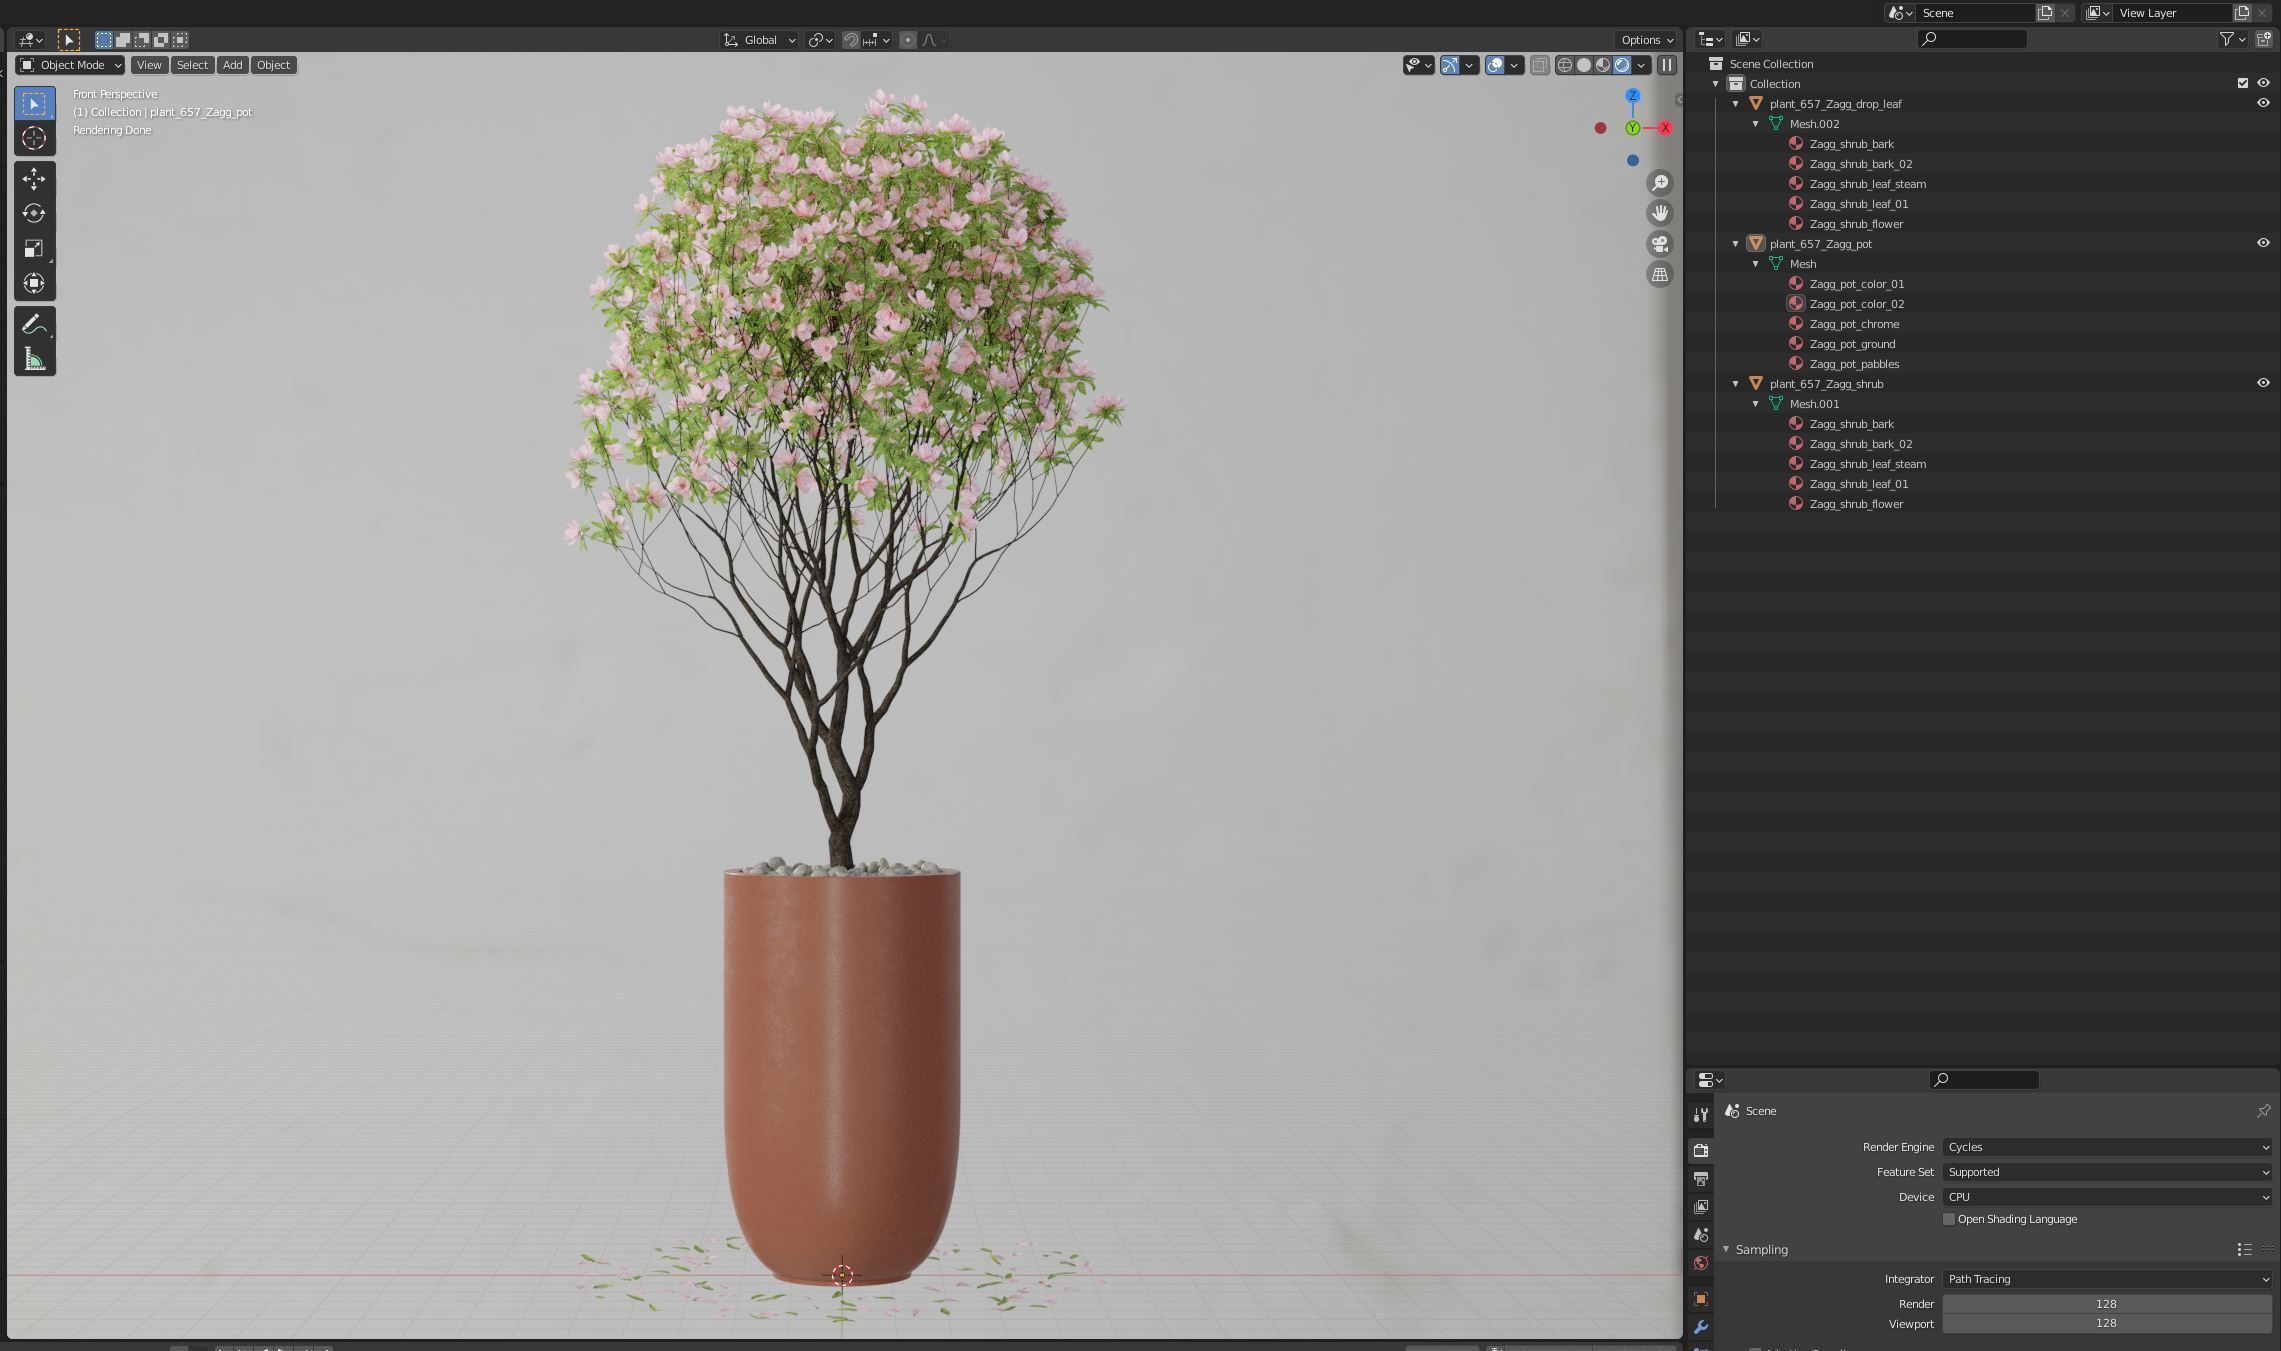The width and height of the screenshot is (2281, 1351).
Task: Switch to solid viewport shading
Action: (x=1584, y=65)
